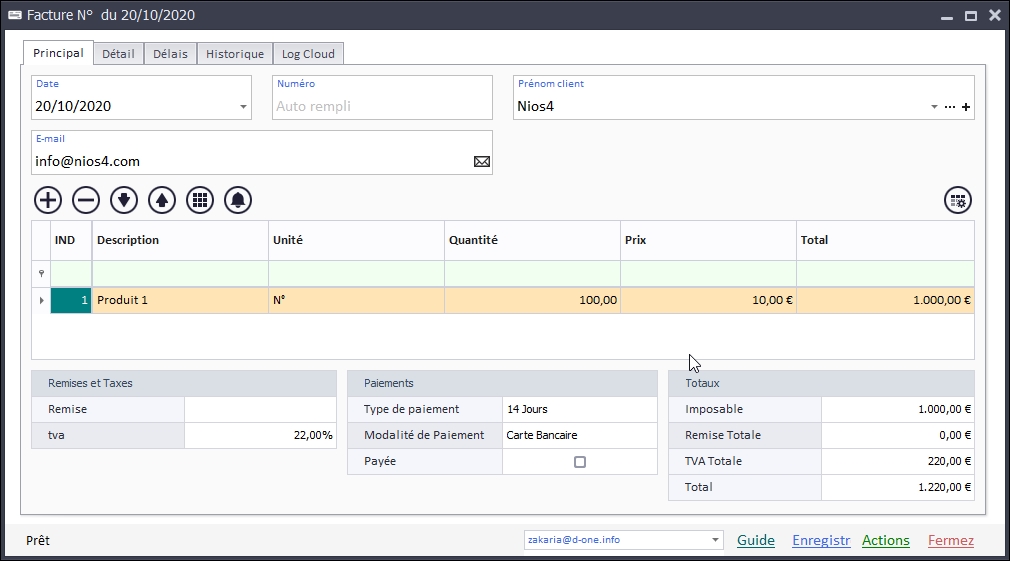This screenshot has width=1010, height=561.
Task: Switch to the Détail tab
Action: click(x=118, y=54)
